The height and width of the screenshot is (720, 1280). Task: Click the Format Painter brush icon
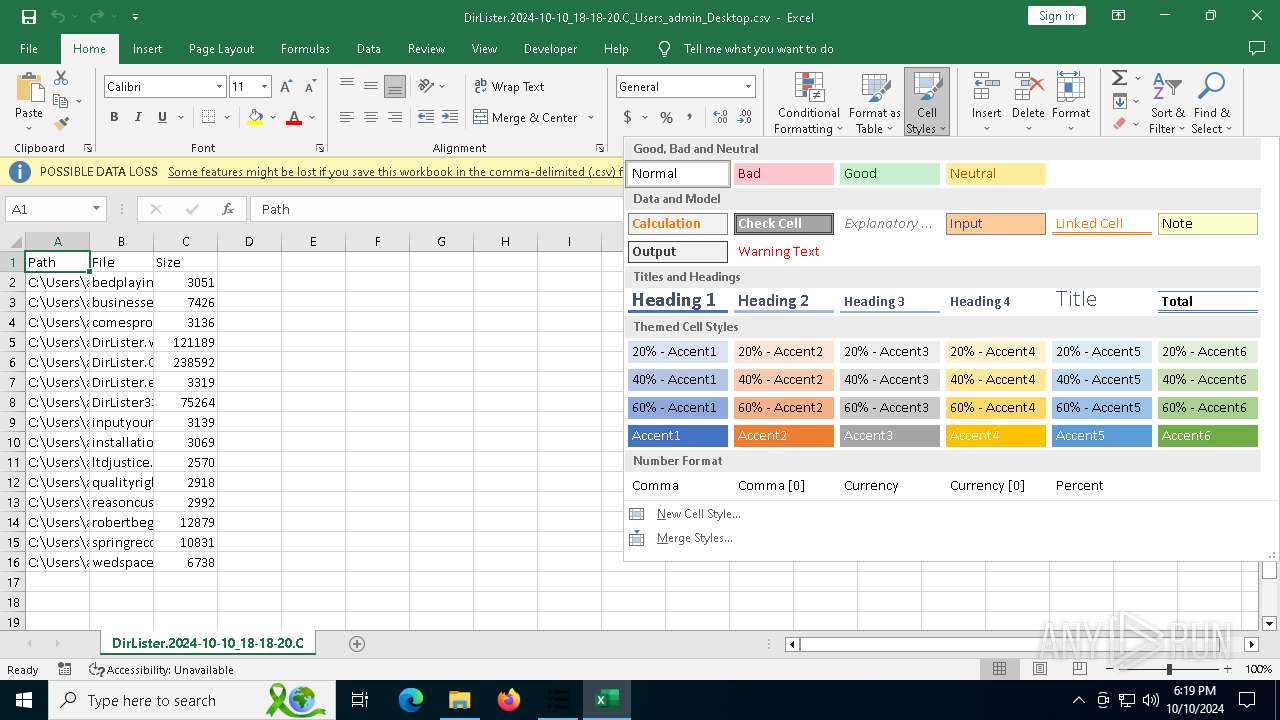click(61, 124)
